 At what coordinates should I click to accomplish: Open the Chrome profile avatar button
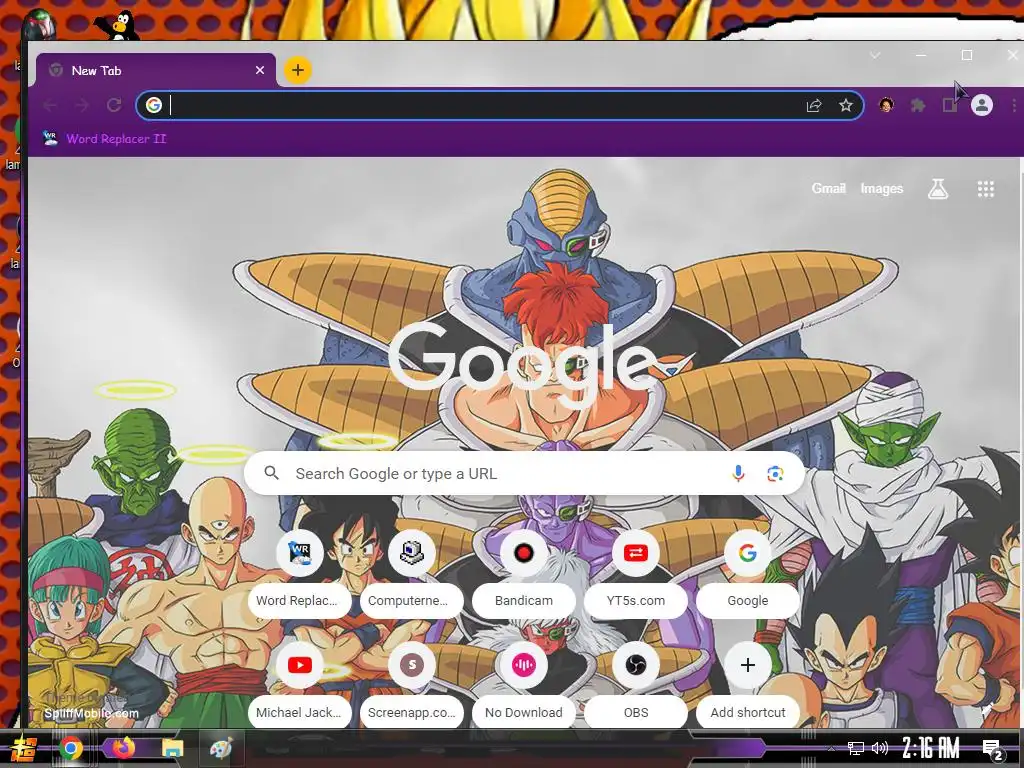pyautogui.click(x=982, y=105)
